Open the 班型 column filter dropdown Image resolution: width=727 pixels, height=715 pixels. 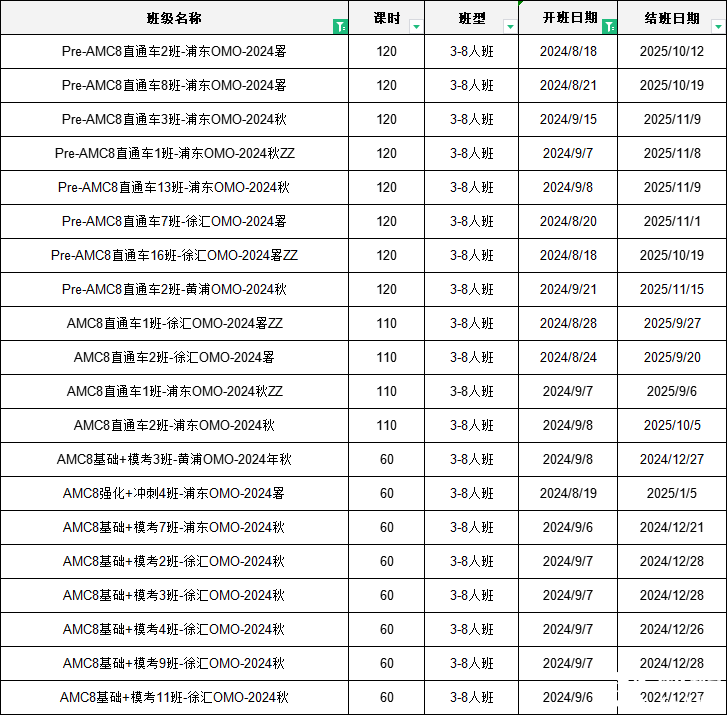pos(510,27)
